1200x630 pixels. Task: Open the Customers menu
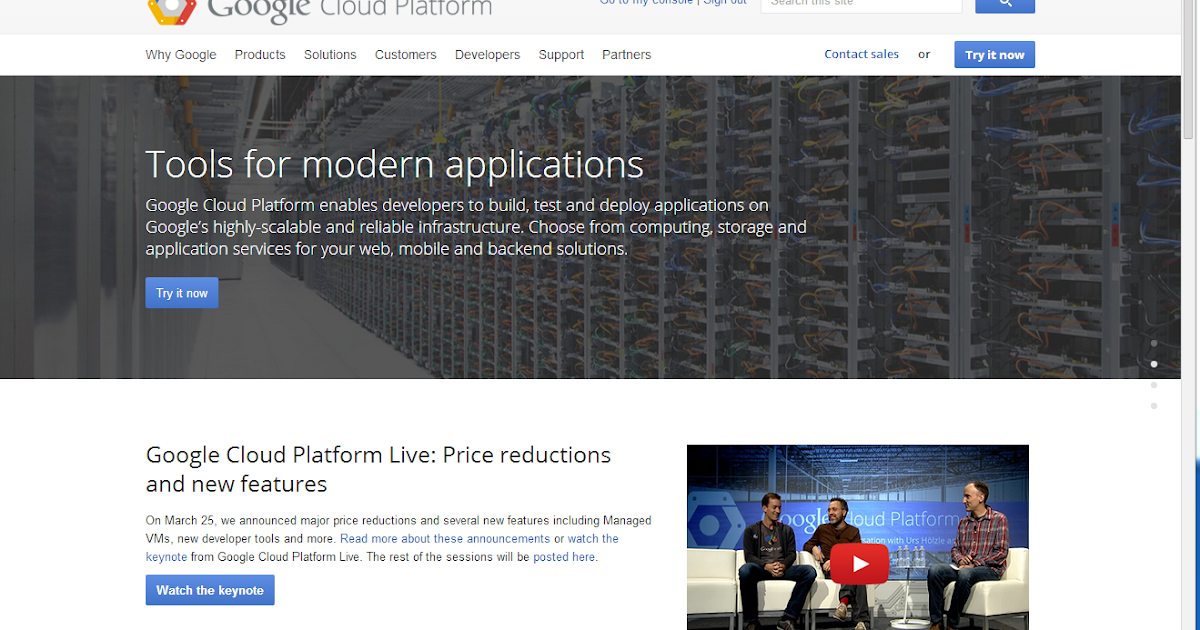coord(406,55)
